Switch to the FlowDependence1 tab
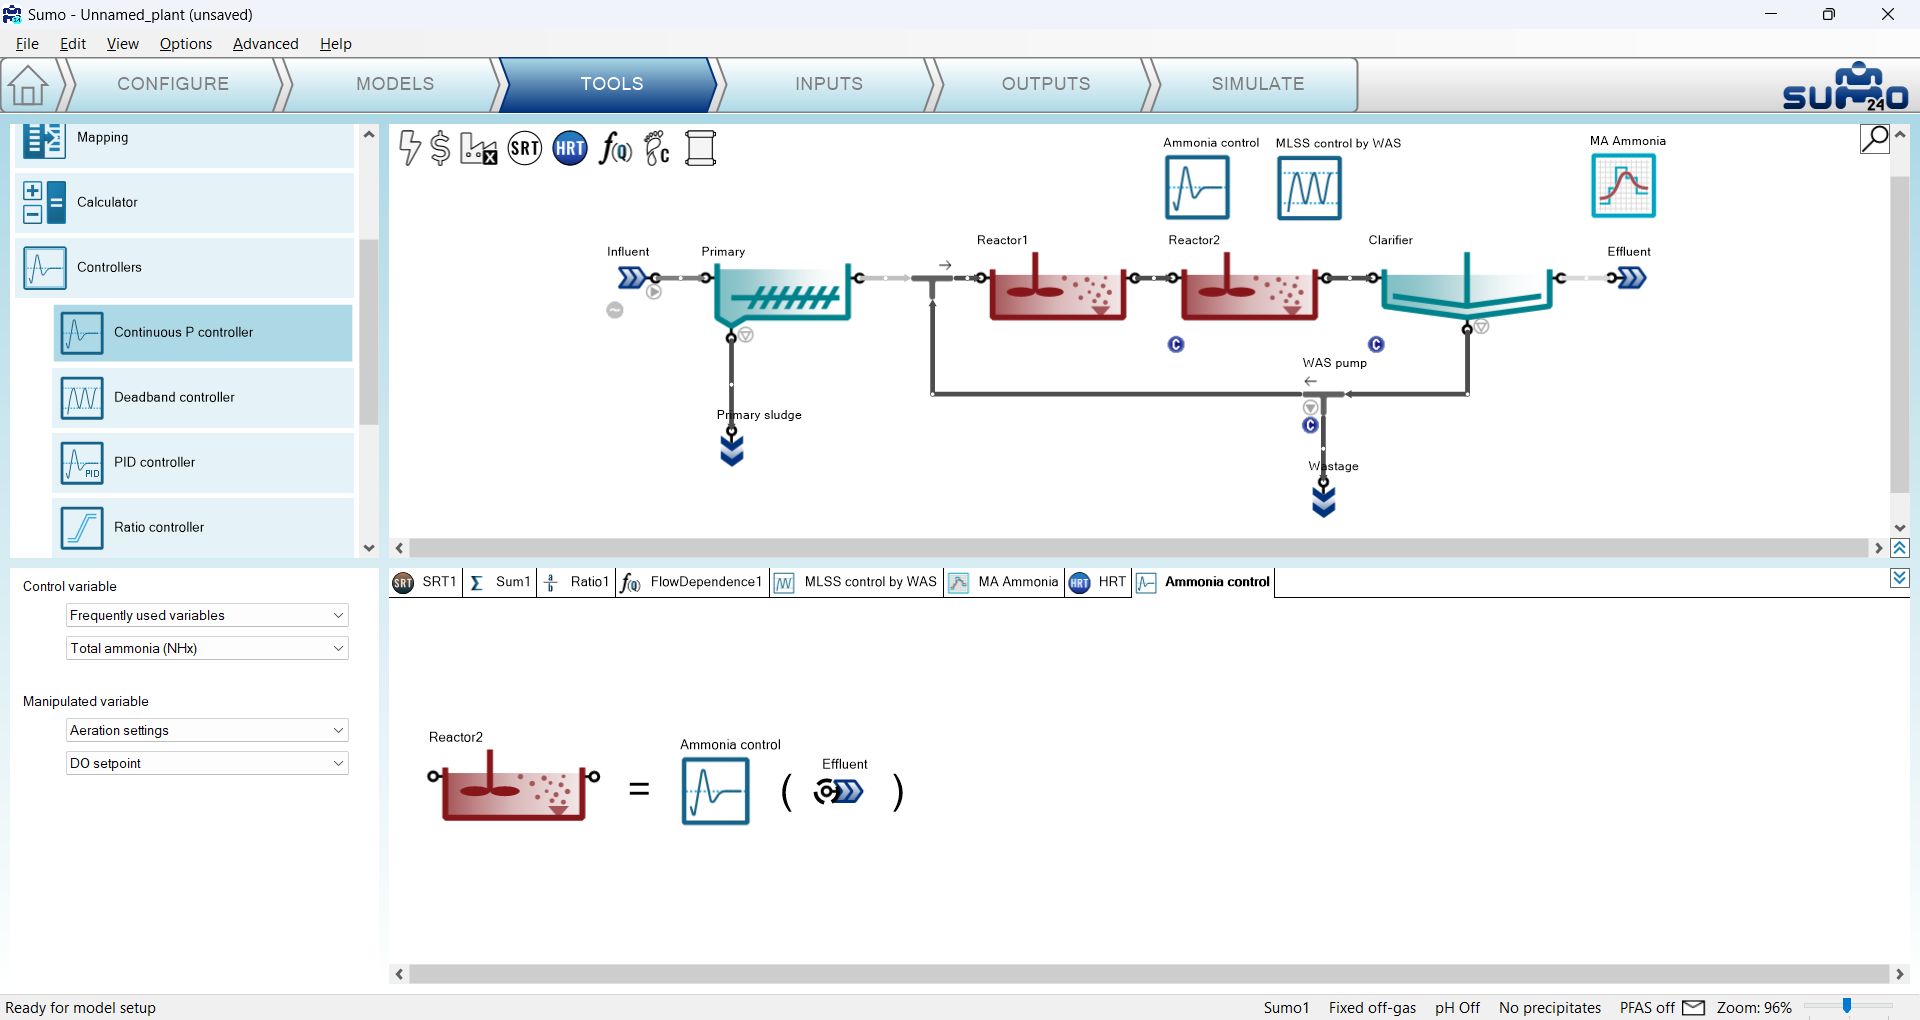The height and width of the screenshot is (1020, 1920). (691, 582)
